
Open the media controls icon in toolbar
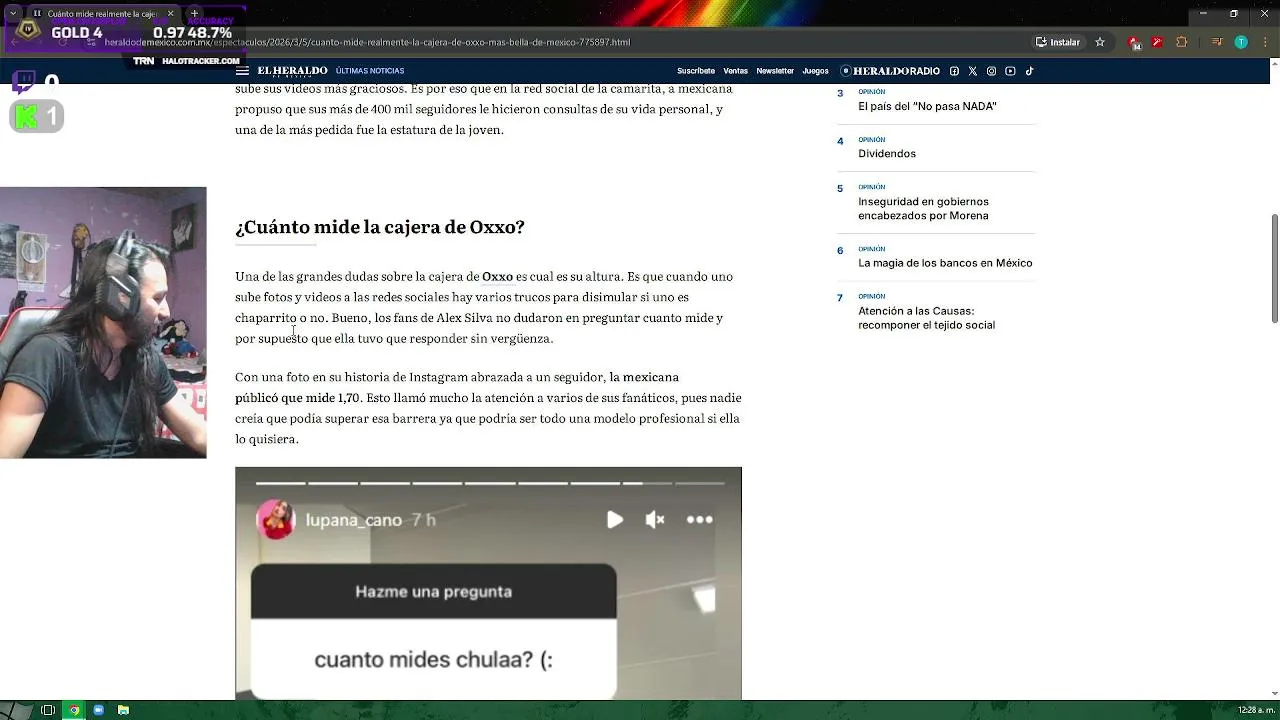[1217, 42]
